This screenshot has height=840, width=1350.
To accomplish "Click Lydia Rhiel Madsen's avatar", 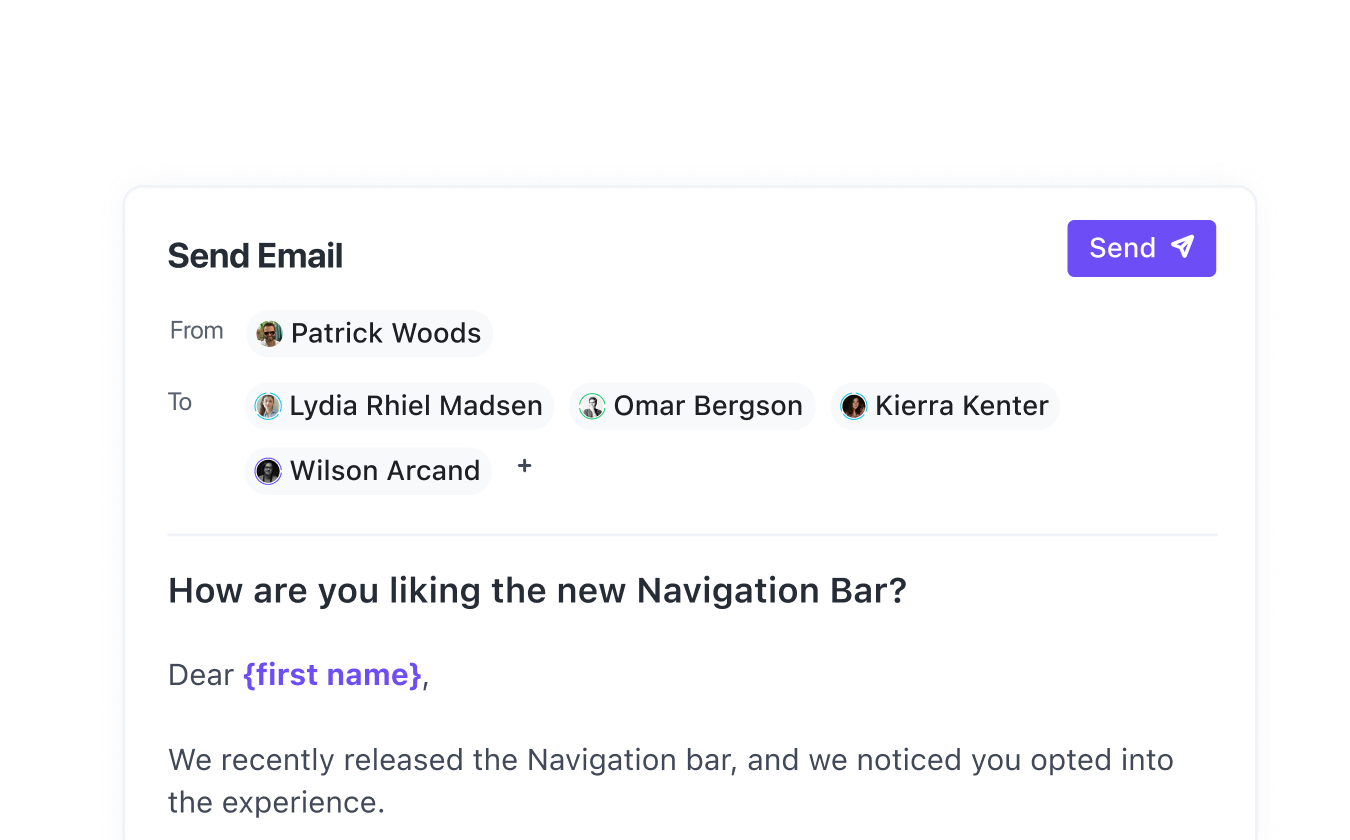I will [268, 406].
